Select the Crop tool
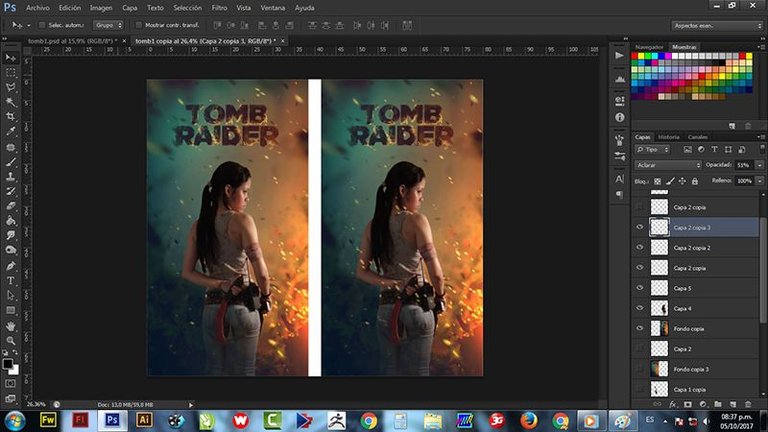 [10, 117]
